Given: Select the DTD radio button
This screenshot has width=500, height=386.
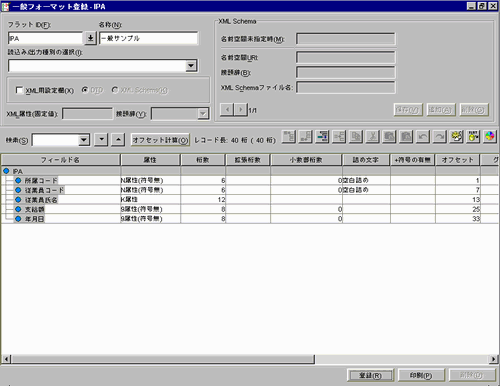Looking at the screenshot, I should [x=85, y=90].
